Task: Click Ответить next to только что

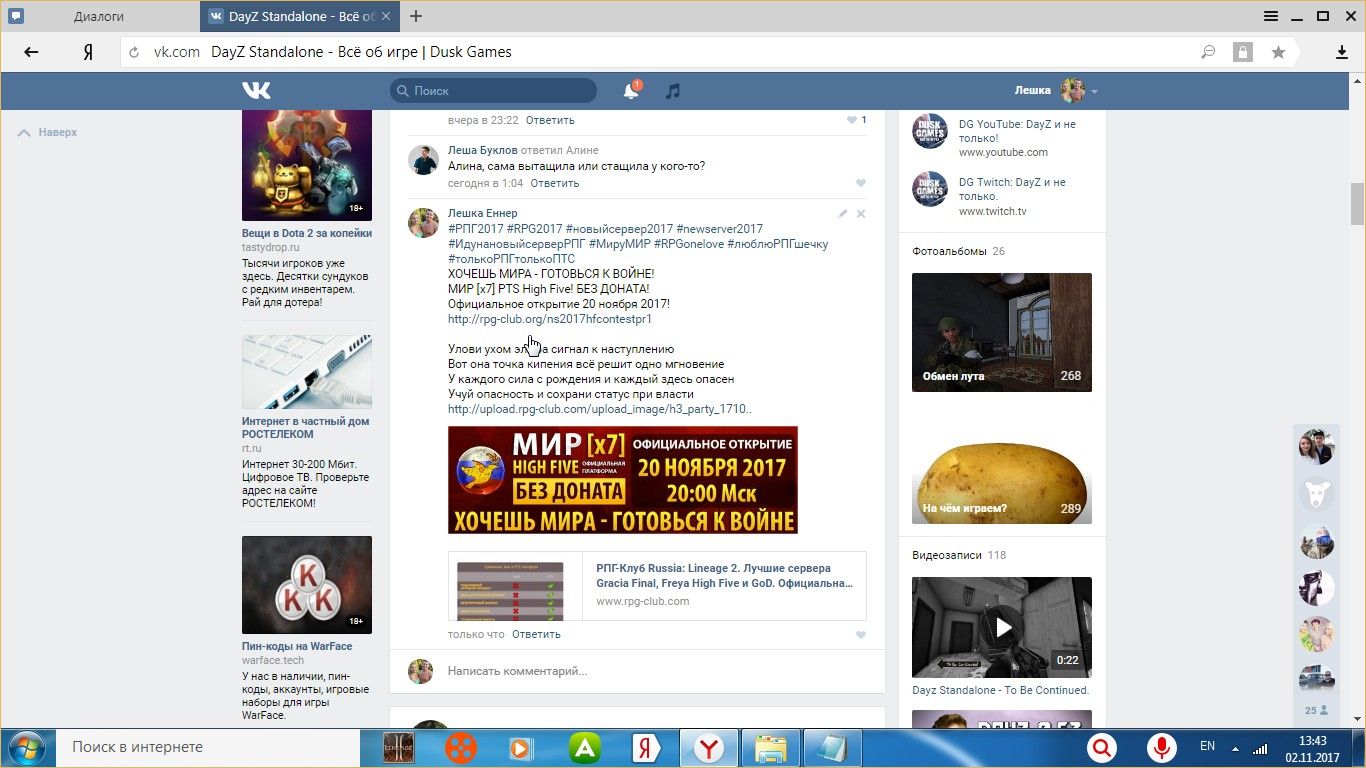Action: coord(536,634)
